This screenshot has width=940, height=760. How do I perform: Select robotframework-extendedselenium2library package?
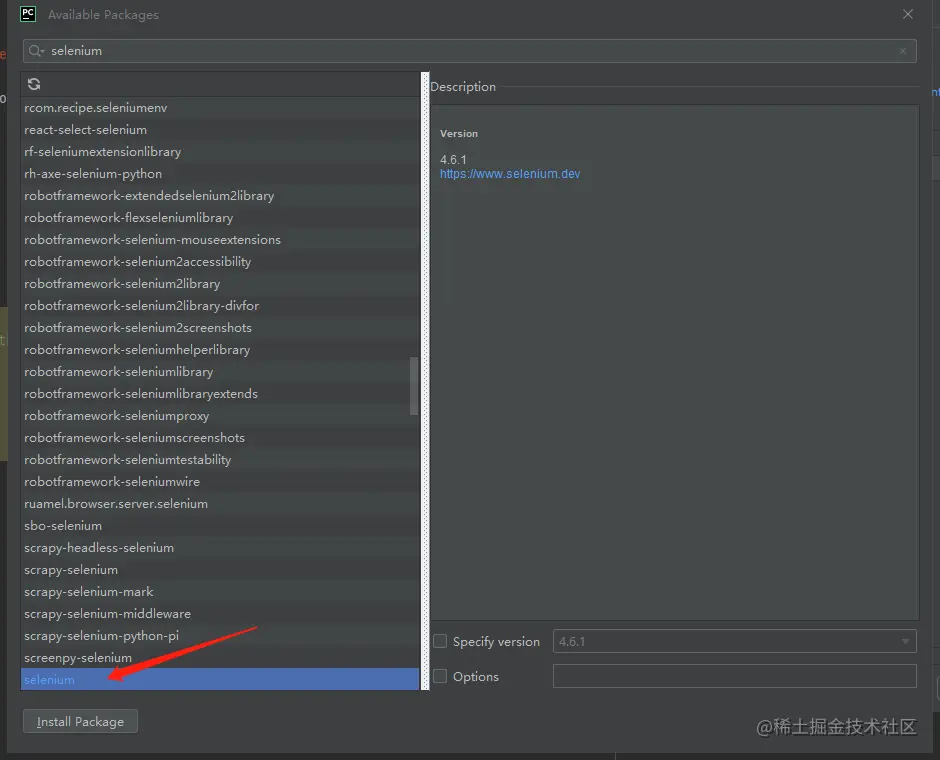(220, 196)
